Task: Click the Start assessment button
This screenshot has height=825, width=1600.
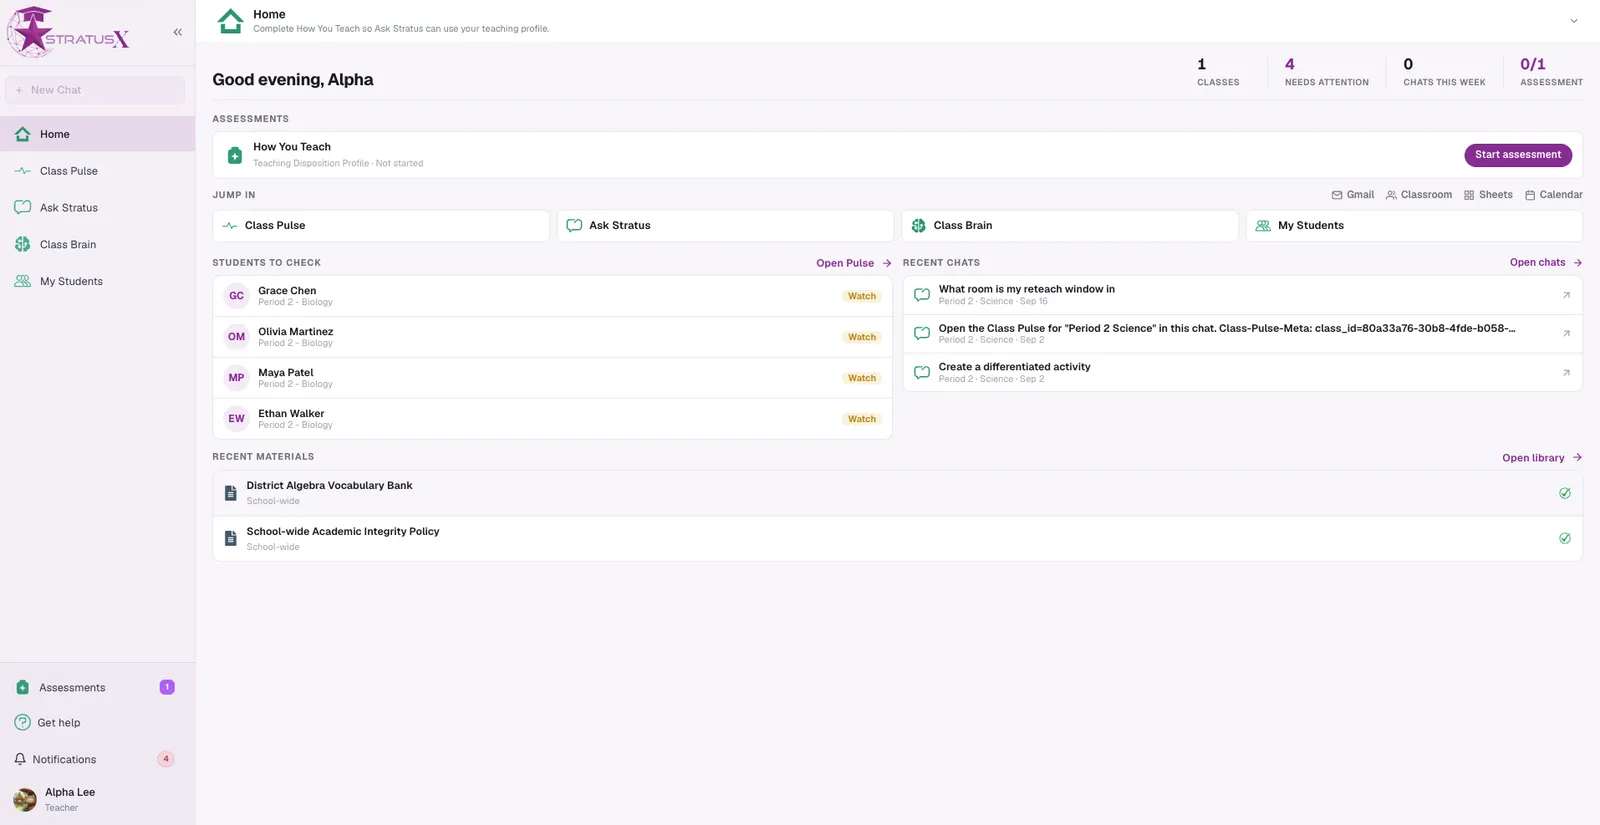Action: point(1518,155)
